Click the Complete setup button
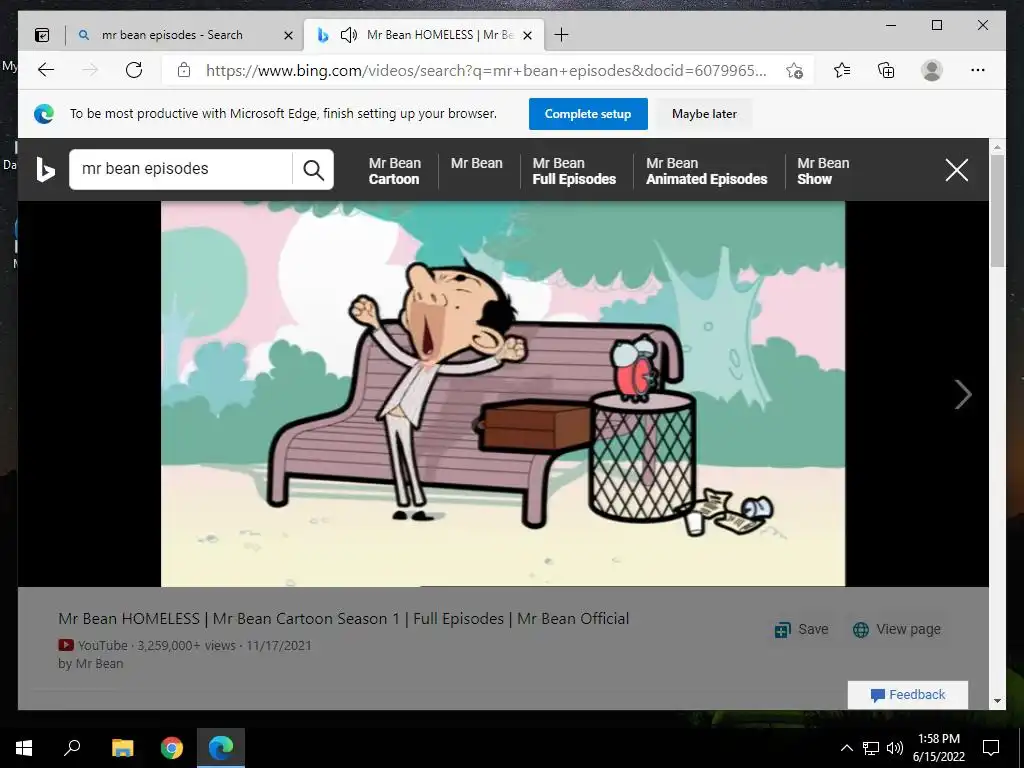Image resolution: width=1024 pixels, height=768 pixels. [588, 114]
